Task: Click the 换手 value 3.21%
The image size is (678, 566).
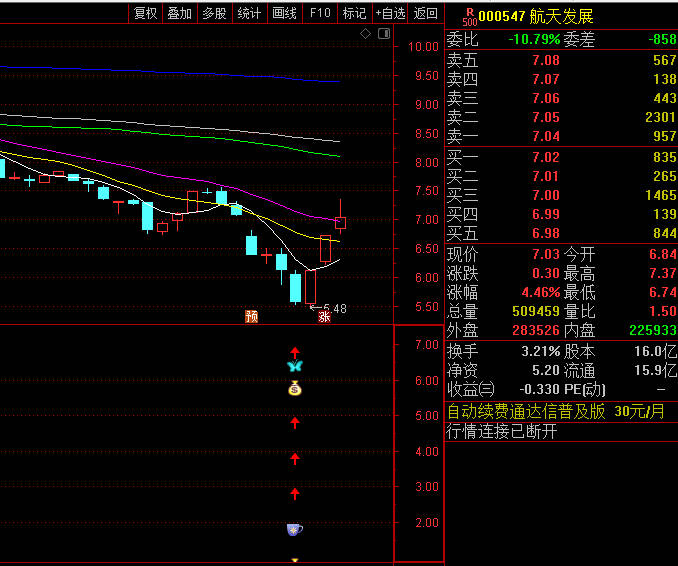Action: 540,351
